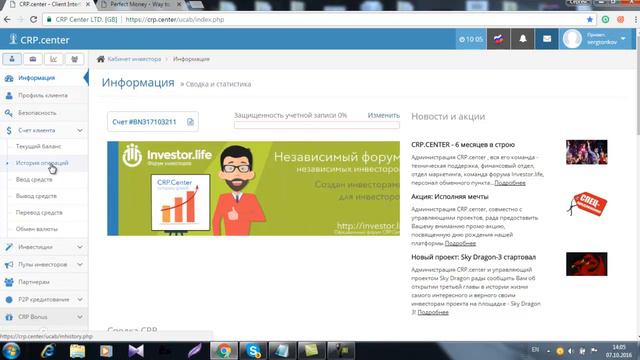
Task: Click the account security progress bar
Action: [317, 125]
